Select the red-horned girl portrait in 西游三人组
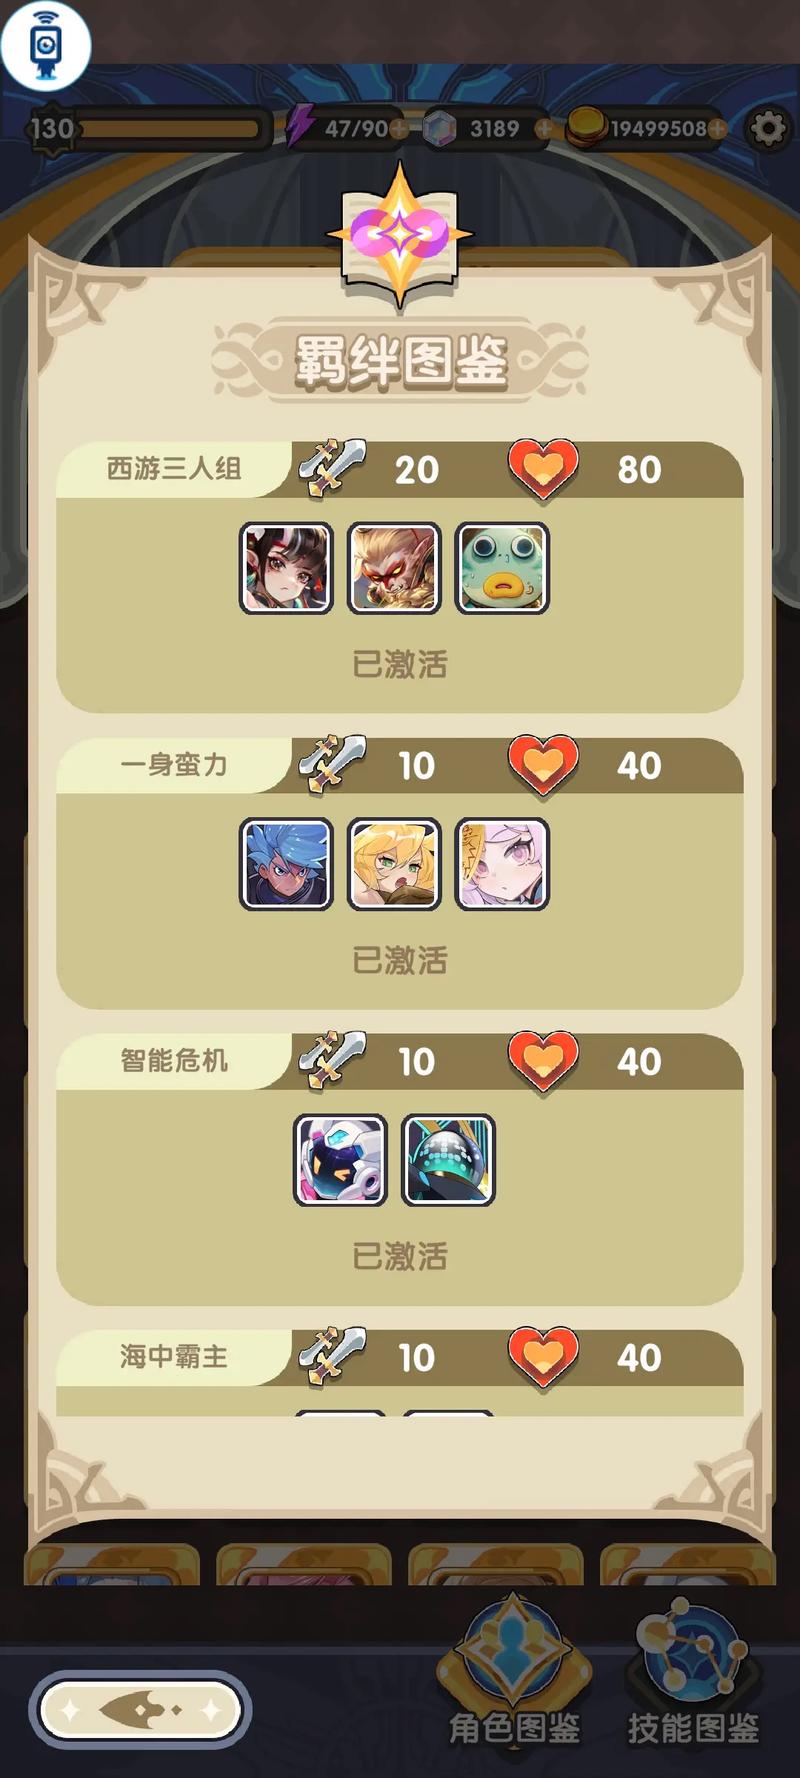Image resolution: width=800 pixels, height=1778 pixels. tap(286, 568)
